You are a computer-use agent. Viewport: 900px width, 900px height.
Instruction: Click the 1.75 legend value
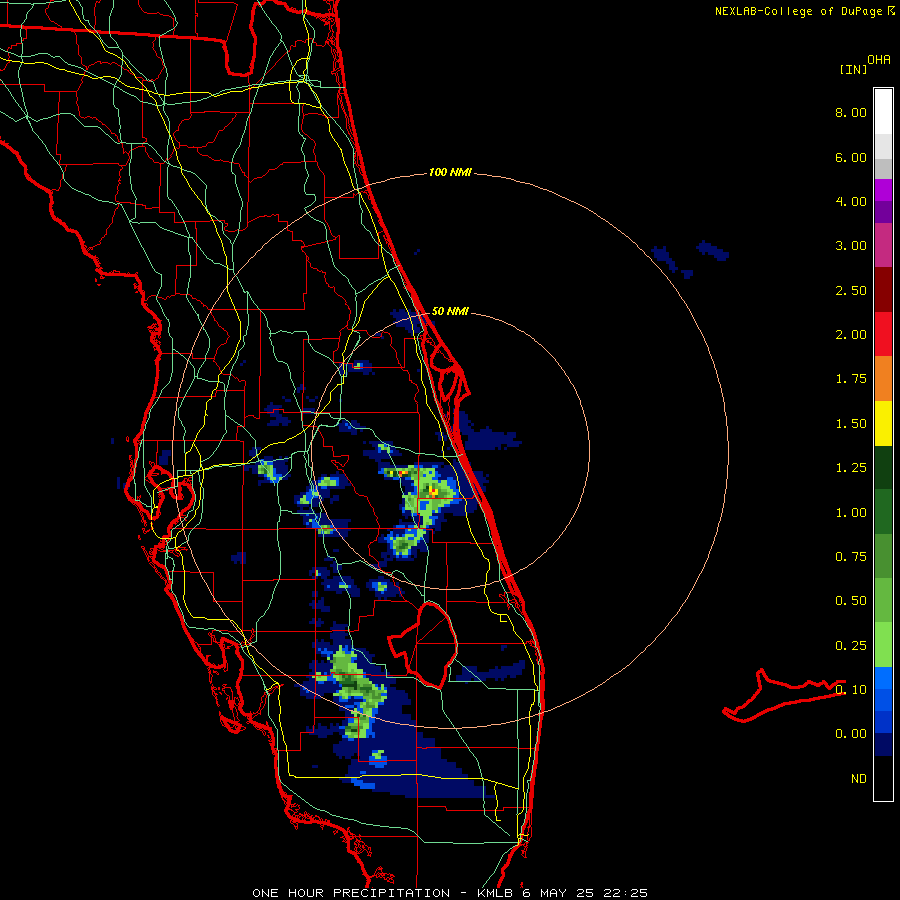point(851,379)
